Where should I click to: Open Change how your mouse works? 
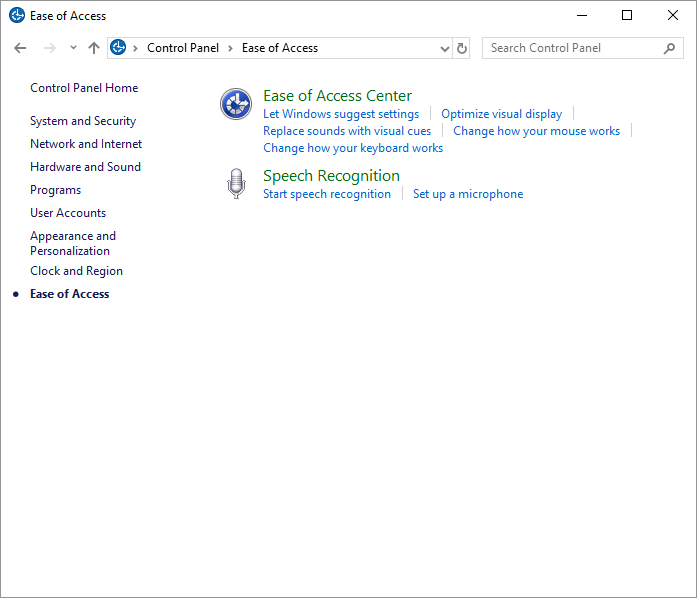pos(537,131)
